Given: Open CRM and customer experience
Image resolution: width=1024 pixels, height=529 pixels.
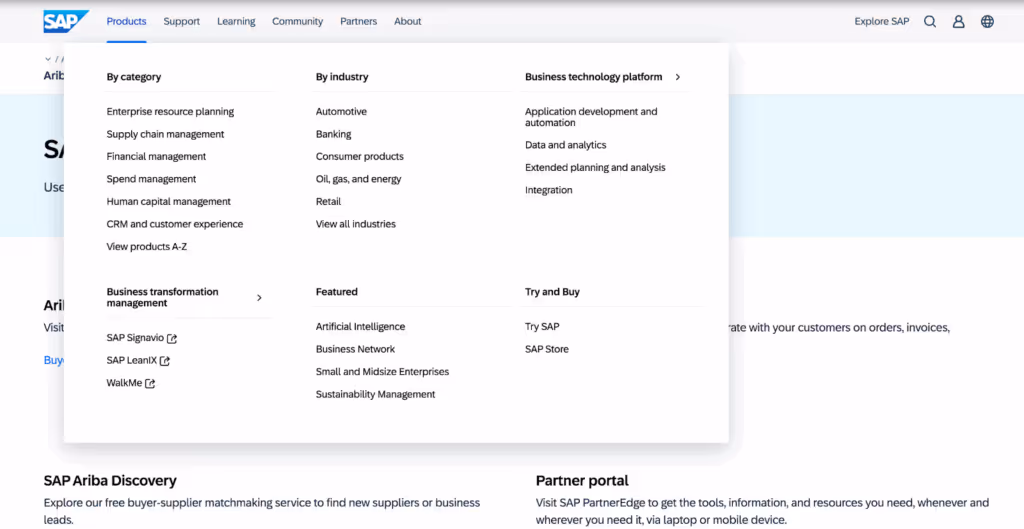Looking at the screenshot, I should (175, 224).
